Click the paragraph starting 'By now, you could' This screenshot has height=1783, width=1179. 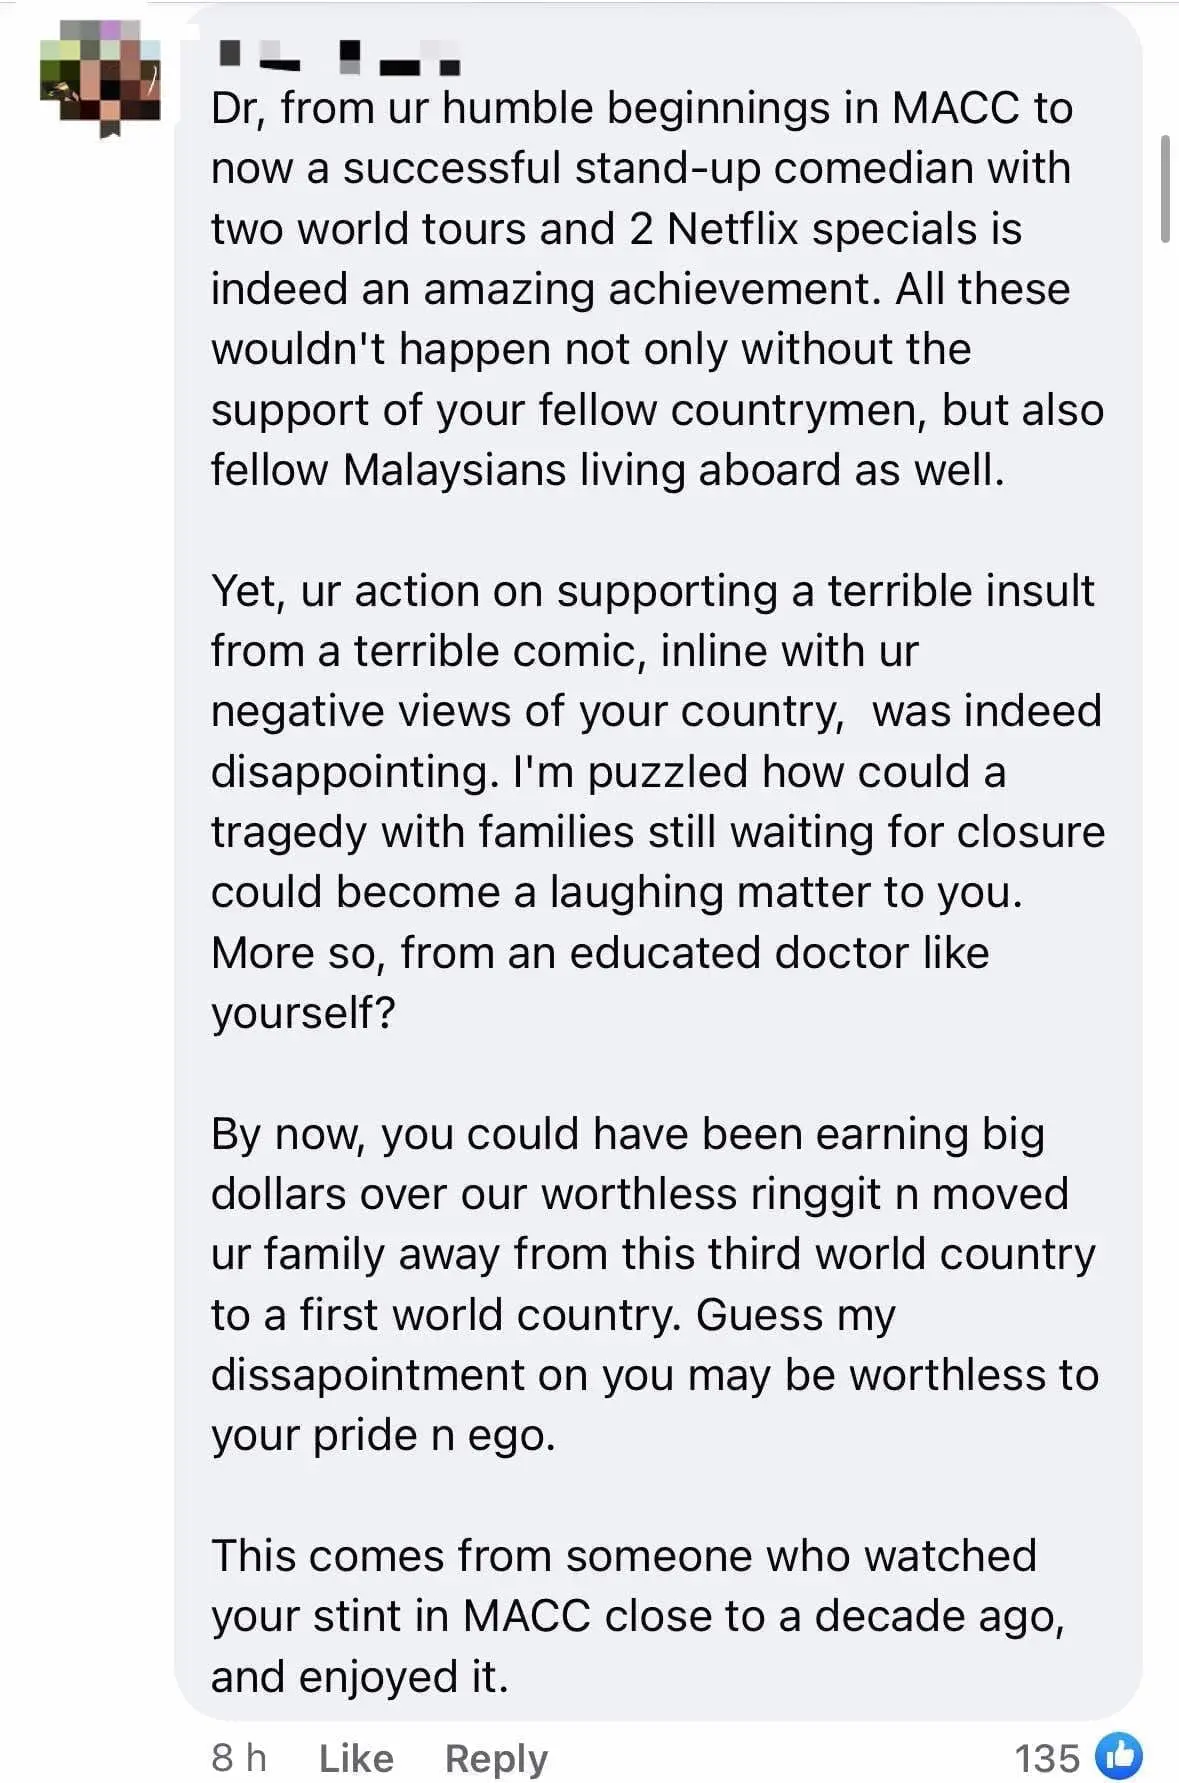(x=655, y=1284)
